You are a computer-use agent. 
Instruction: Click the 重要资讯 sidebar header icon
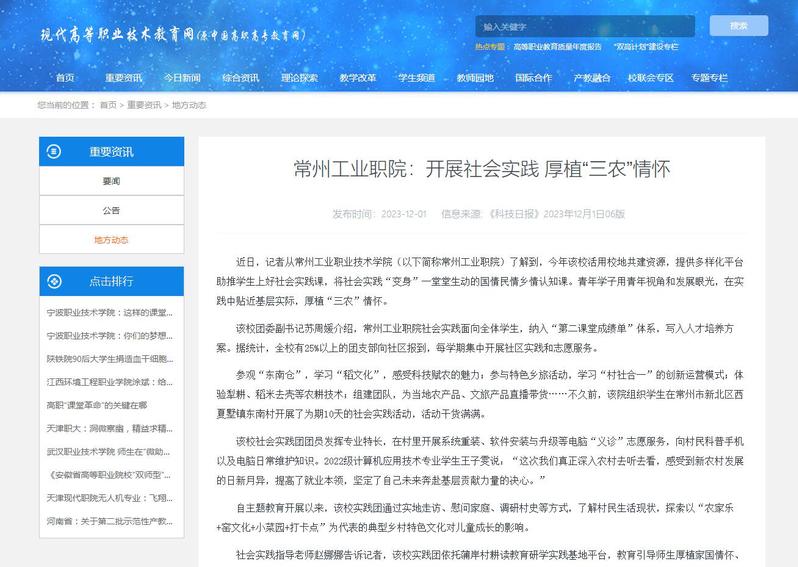[52, 152]
